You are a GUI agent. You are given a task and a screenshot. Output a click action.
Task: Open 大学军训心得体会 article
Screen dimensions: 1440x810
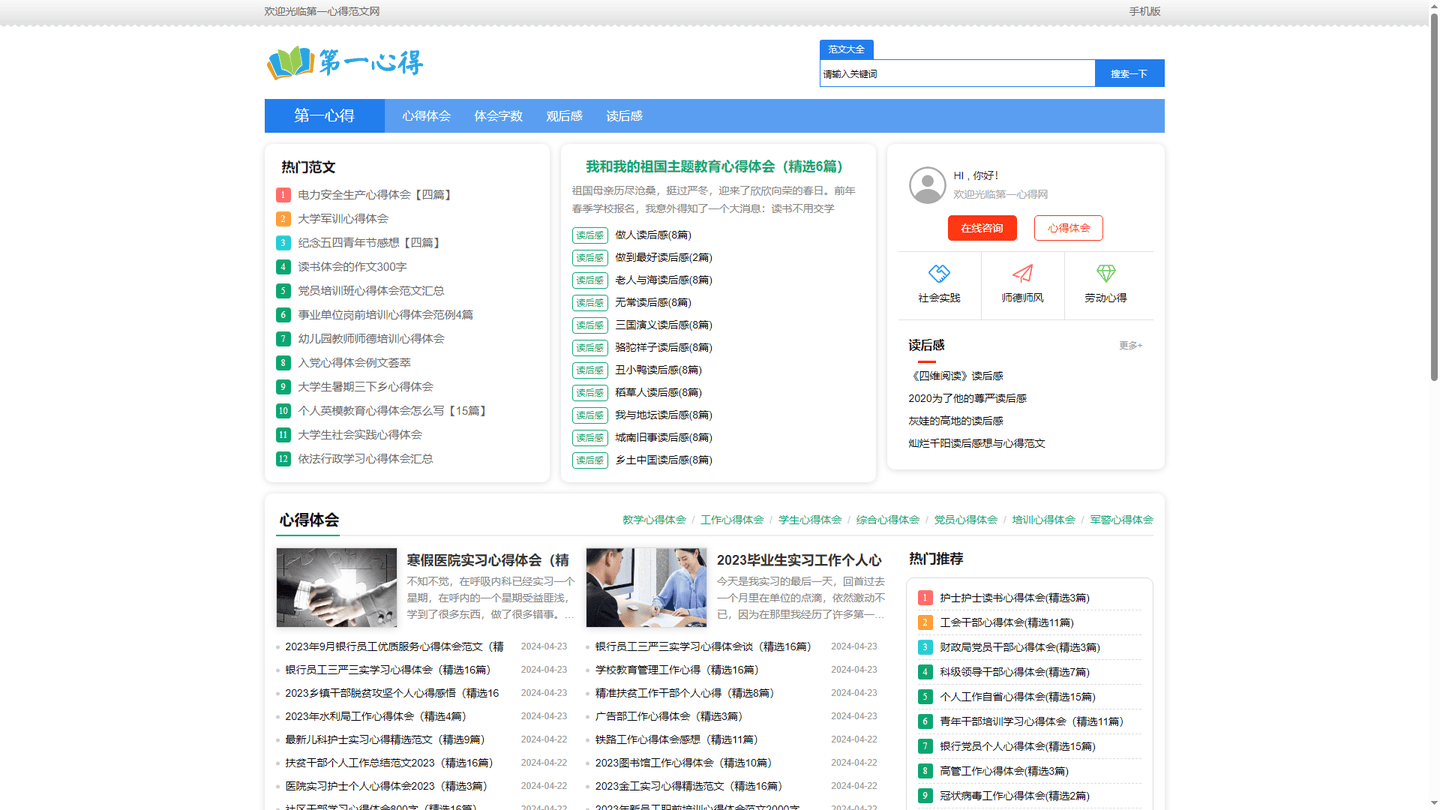tap(343, 219)
